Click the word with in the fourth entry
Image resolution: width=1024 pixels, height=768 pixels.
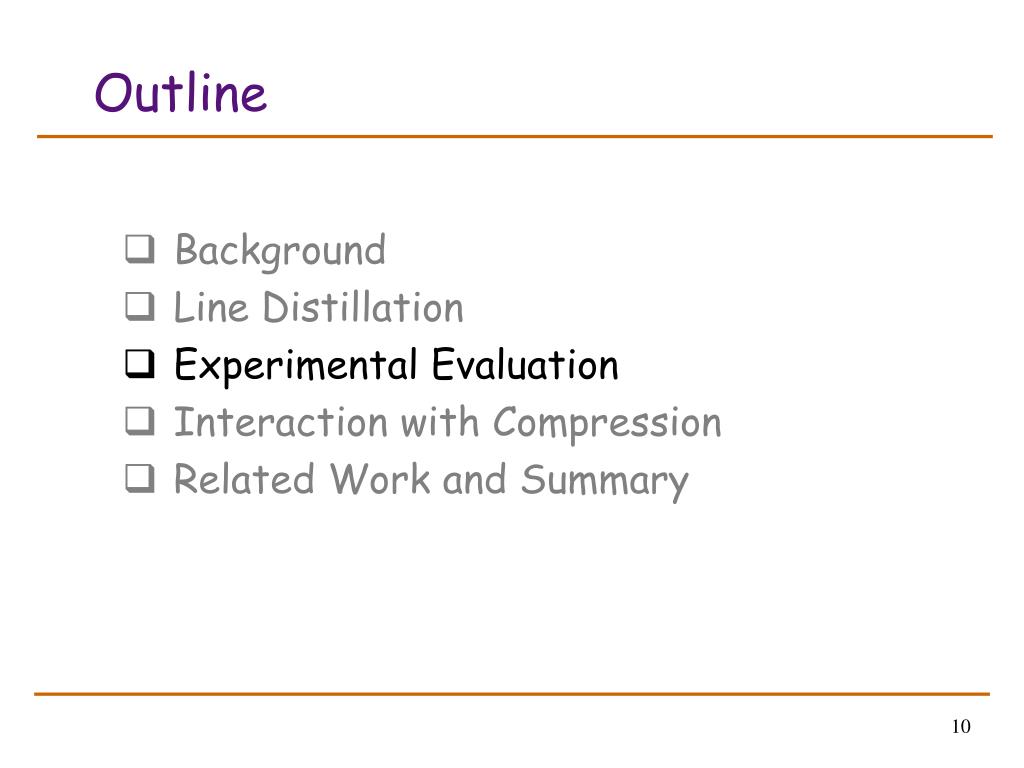point(440,422)
